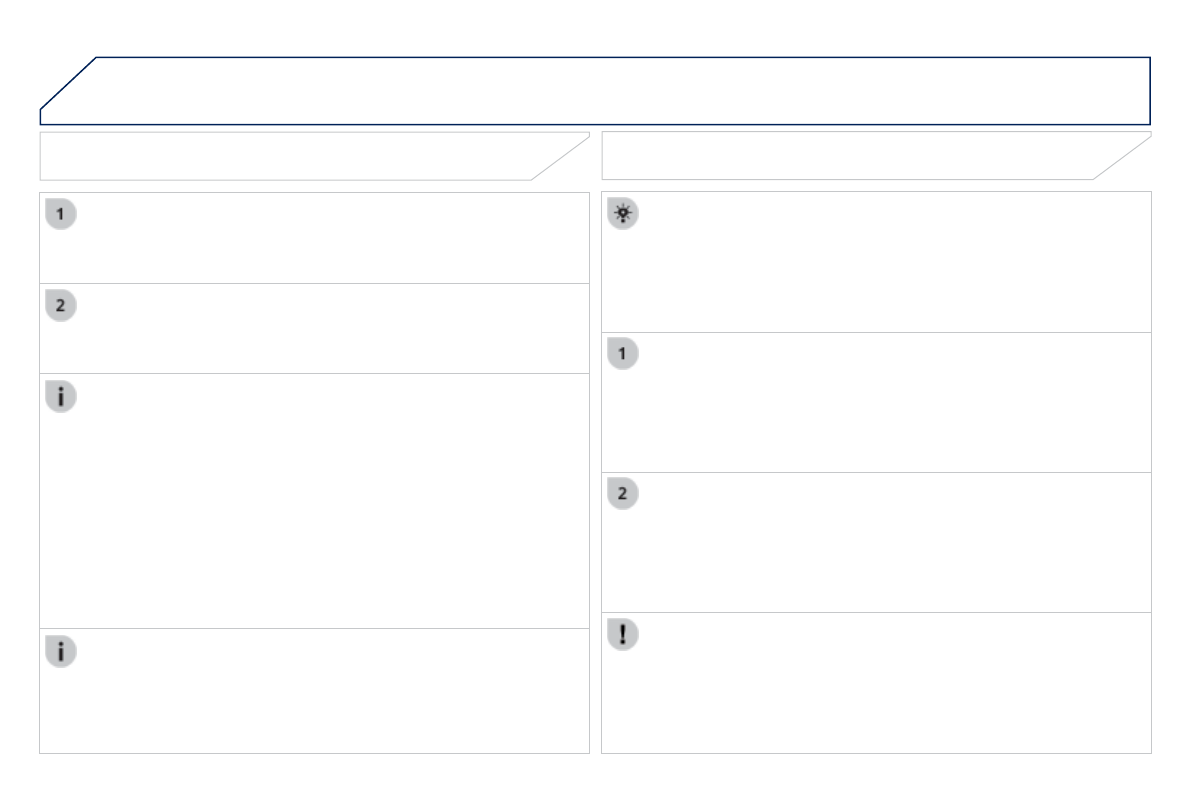Screen dimensions: 1191x794
Task: Click the step 2 badge in left column
Action: pyautogui.click(x=61, y=306)
